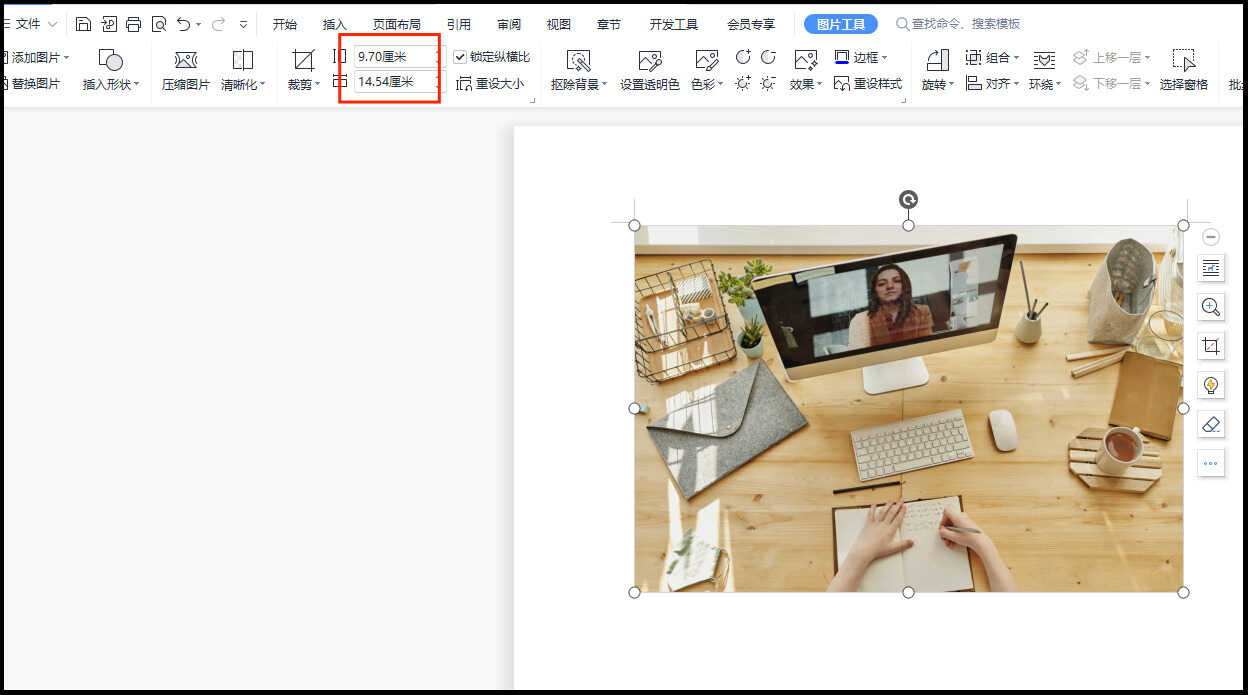The width and height of the screenshot is (1248, 695).
Task: Click 压缩图片 to compress the picture
Action: pyautogui.click(x=186, y=70)
